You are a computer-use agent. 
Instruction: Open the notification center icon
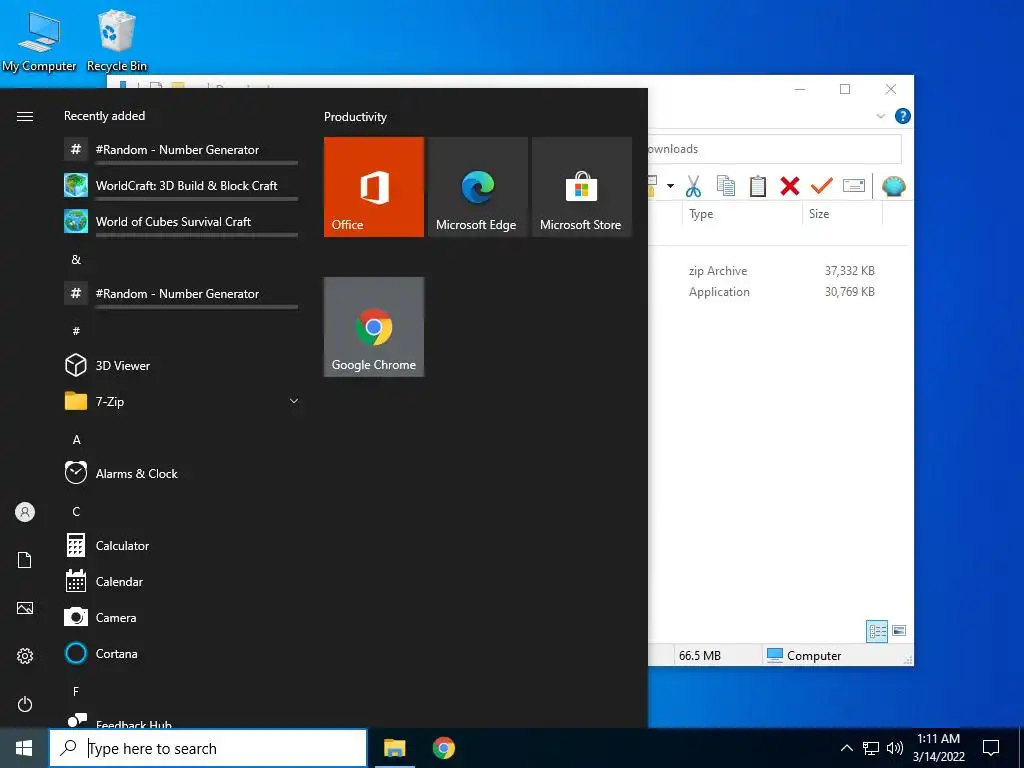pyautogui.click(x=991, y=748)
